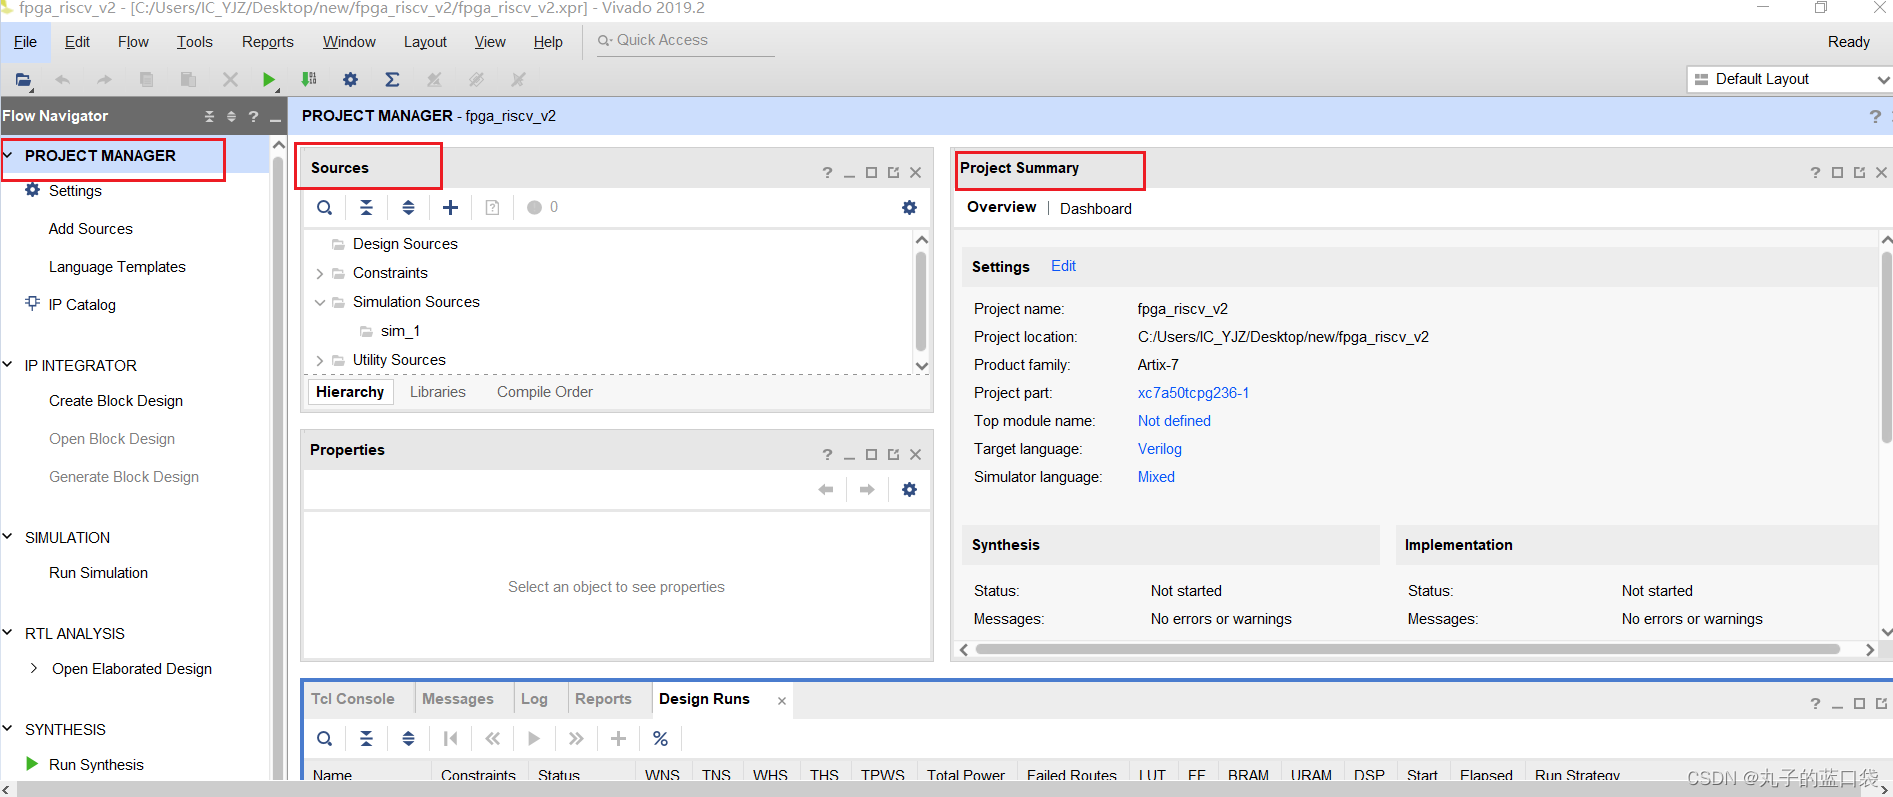Collapse the Simulation Sources folder
Viewport: 1893px width, 797px height.
(x=319, y=302)
